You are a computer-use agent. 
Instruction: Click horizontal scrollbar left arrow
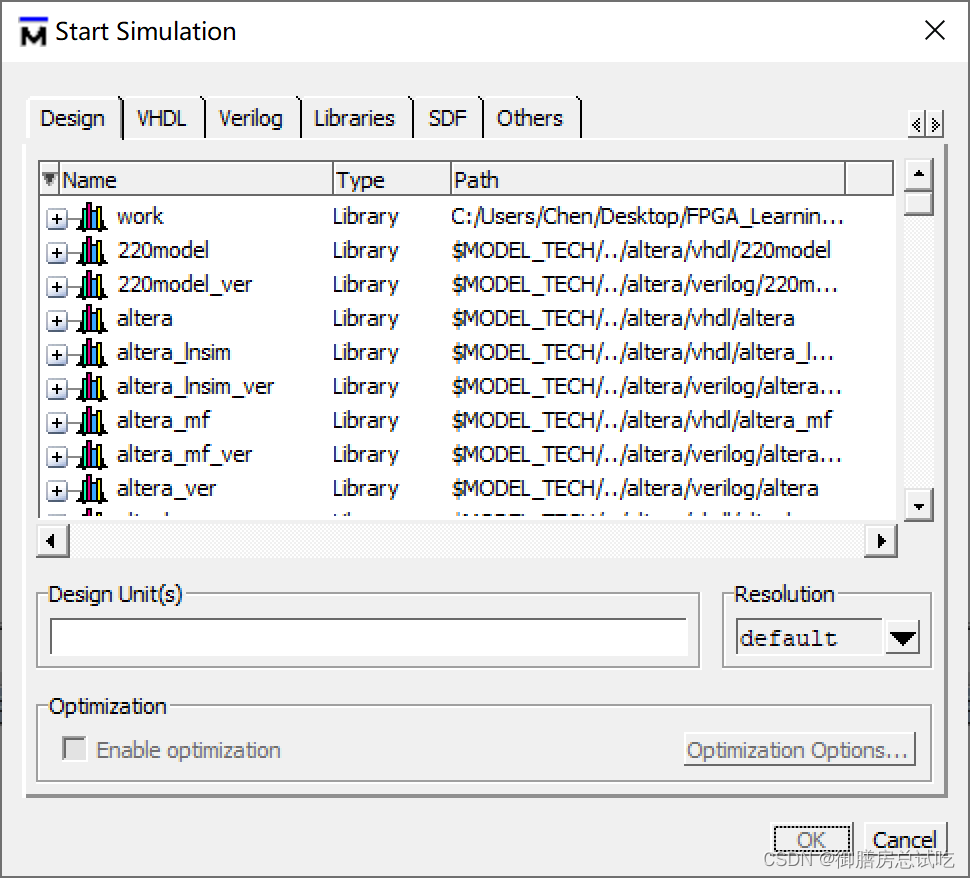[52, 541]
